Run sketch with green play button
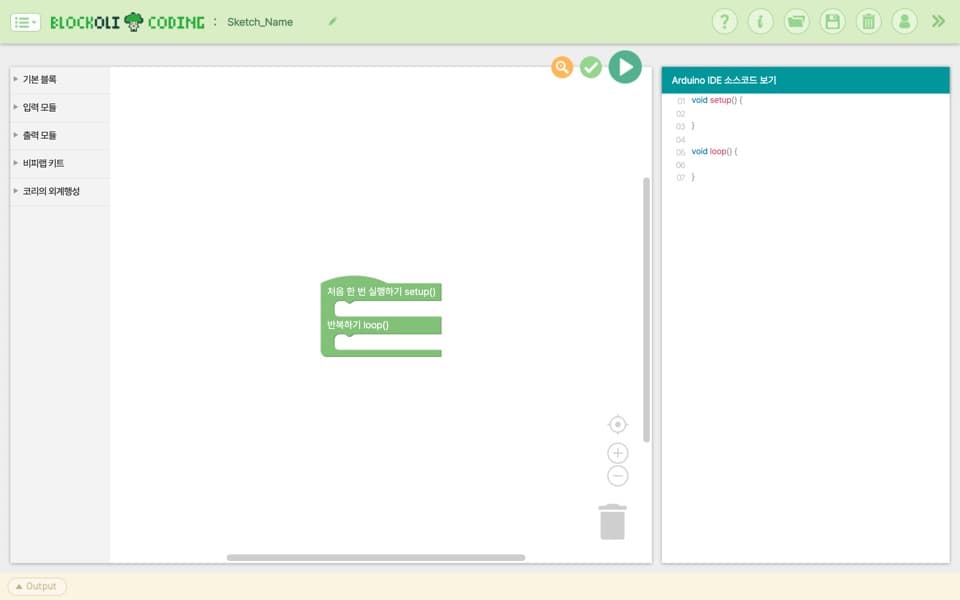The image size is (960, 600). (625, 67)
